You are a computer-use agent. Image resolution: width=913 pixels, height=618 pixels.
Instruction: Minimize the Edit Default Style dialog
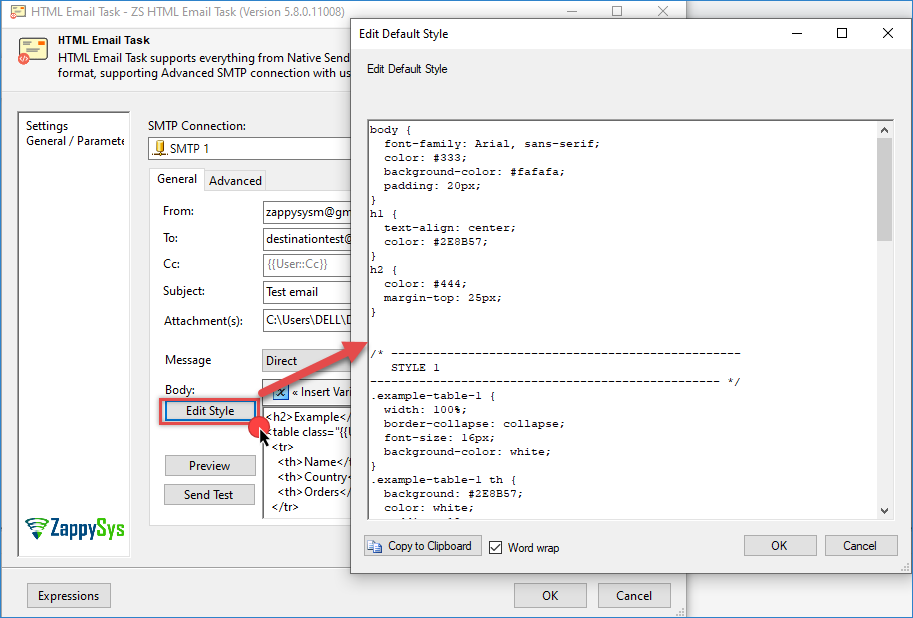pyautogui.click(x=796, y=33)
